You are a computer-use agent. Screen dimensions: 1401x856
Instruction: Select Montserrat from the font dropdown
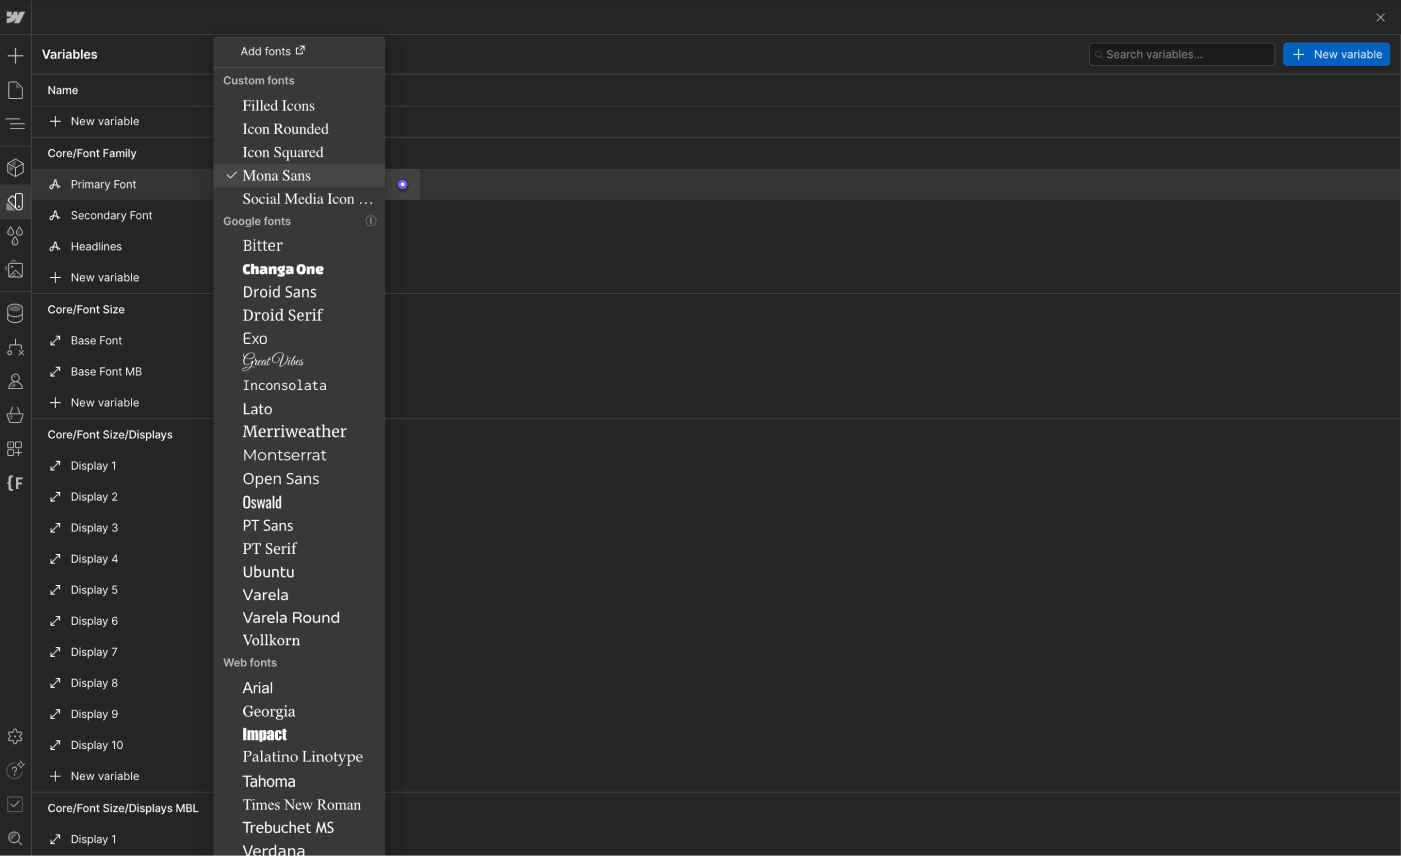(286, 455)
